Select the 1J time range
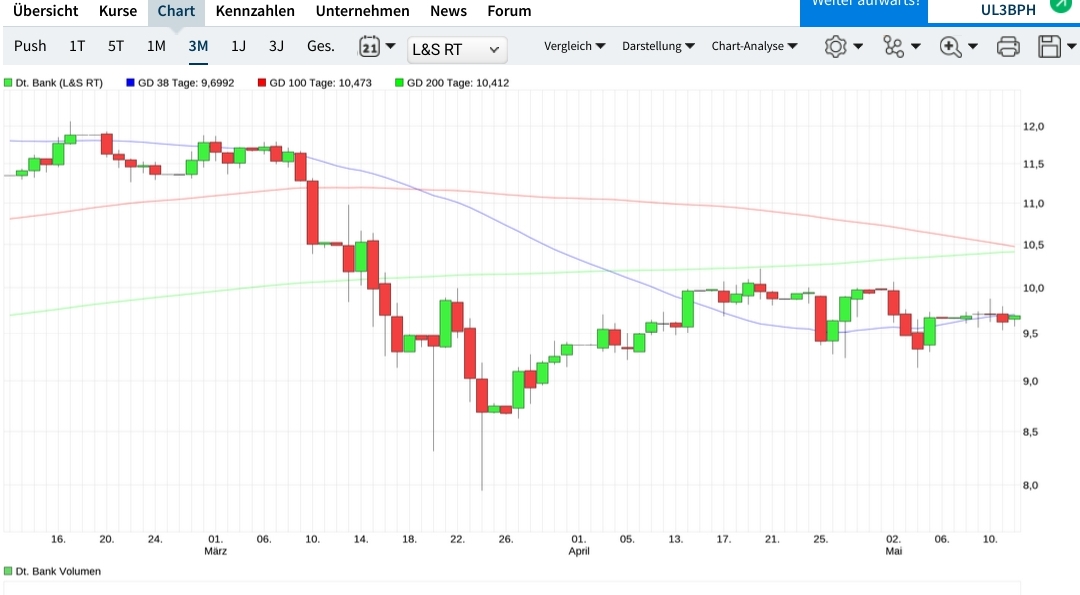 238,46
